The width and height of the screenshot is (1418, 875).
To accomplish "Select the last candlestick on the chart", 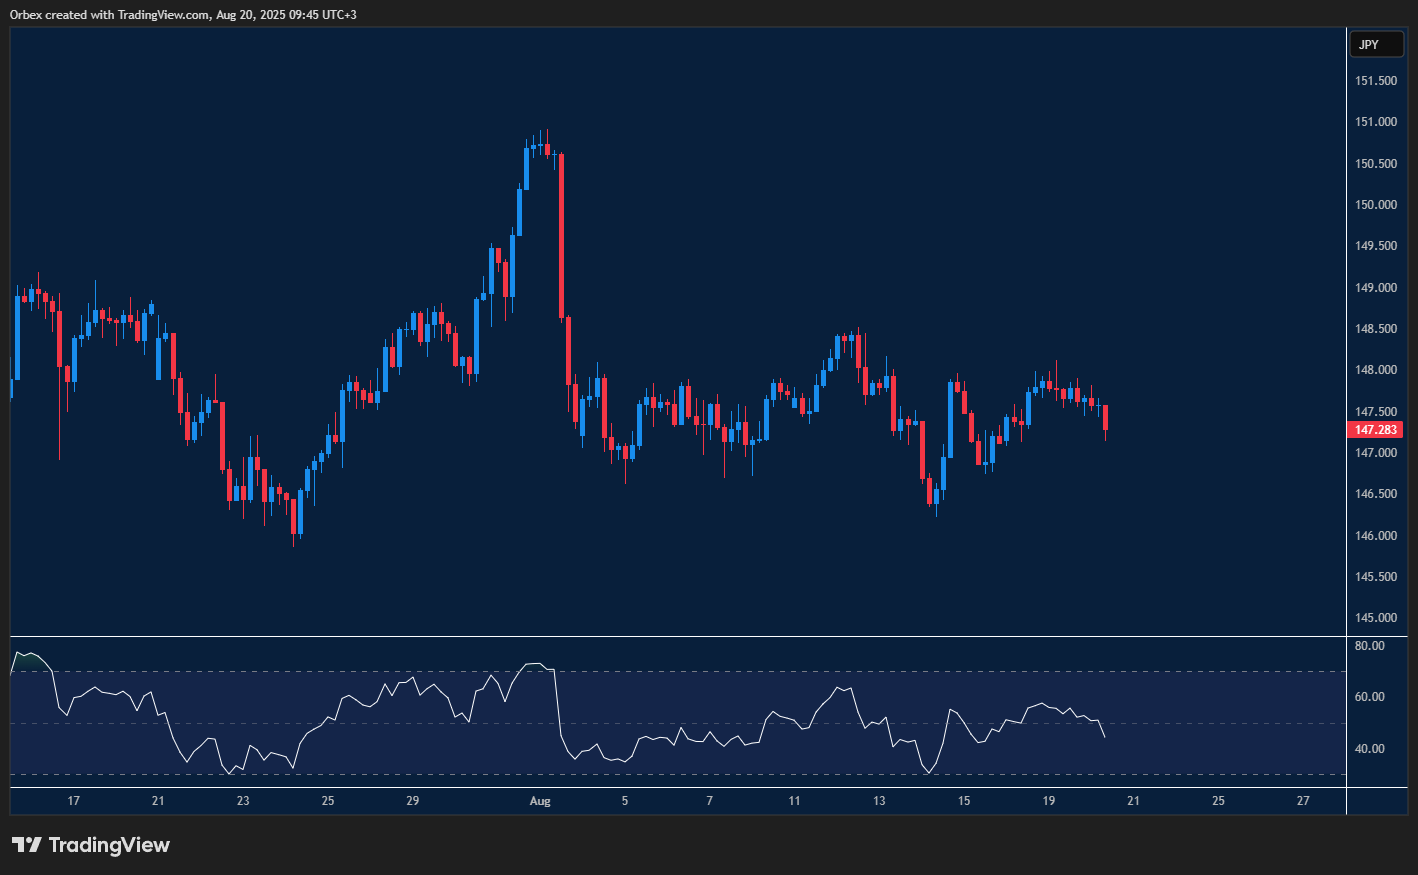I will [x=1105, y=420].
